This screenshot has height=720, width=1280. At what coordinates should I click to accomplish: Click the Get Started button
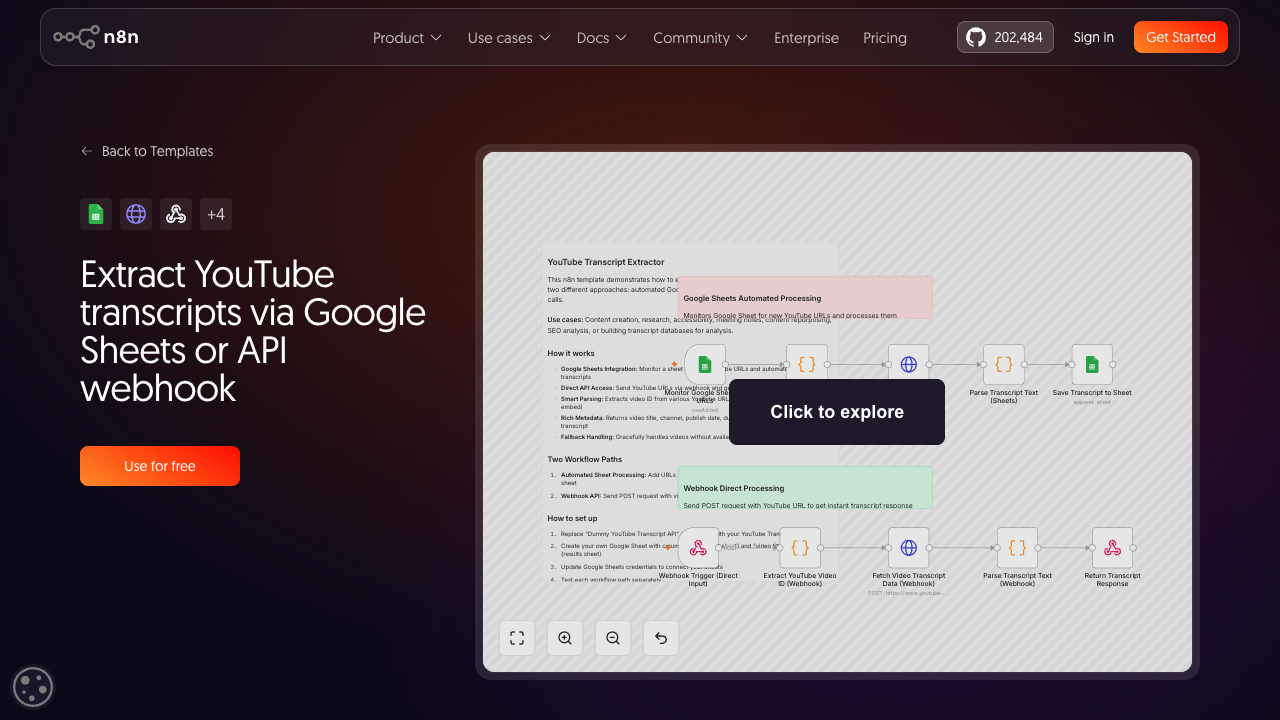(x=1181, y=37)
